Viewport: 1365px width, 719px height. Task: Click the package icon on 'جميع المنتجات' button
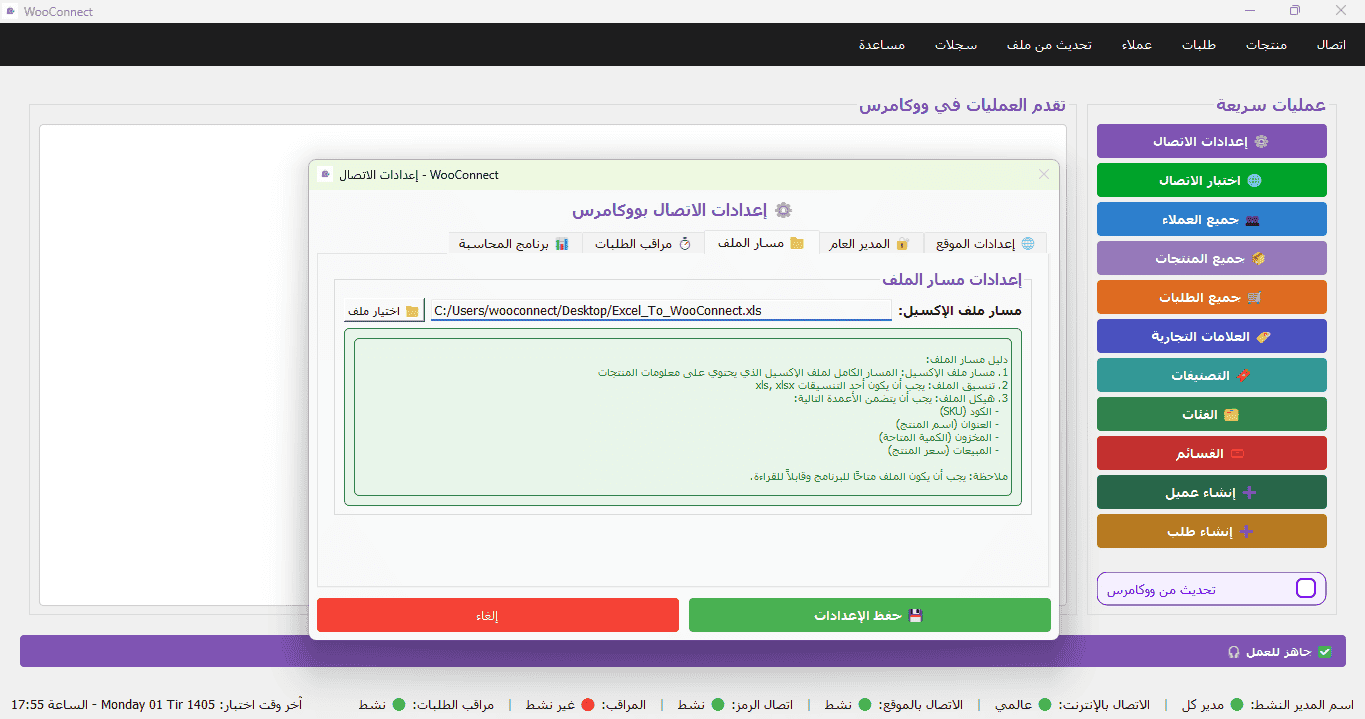tap(1258, 259)
